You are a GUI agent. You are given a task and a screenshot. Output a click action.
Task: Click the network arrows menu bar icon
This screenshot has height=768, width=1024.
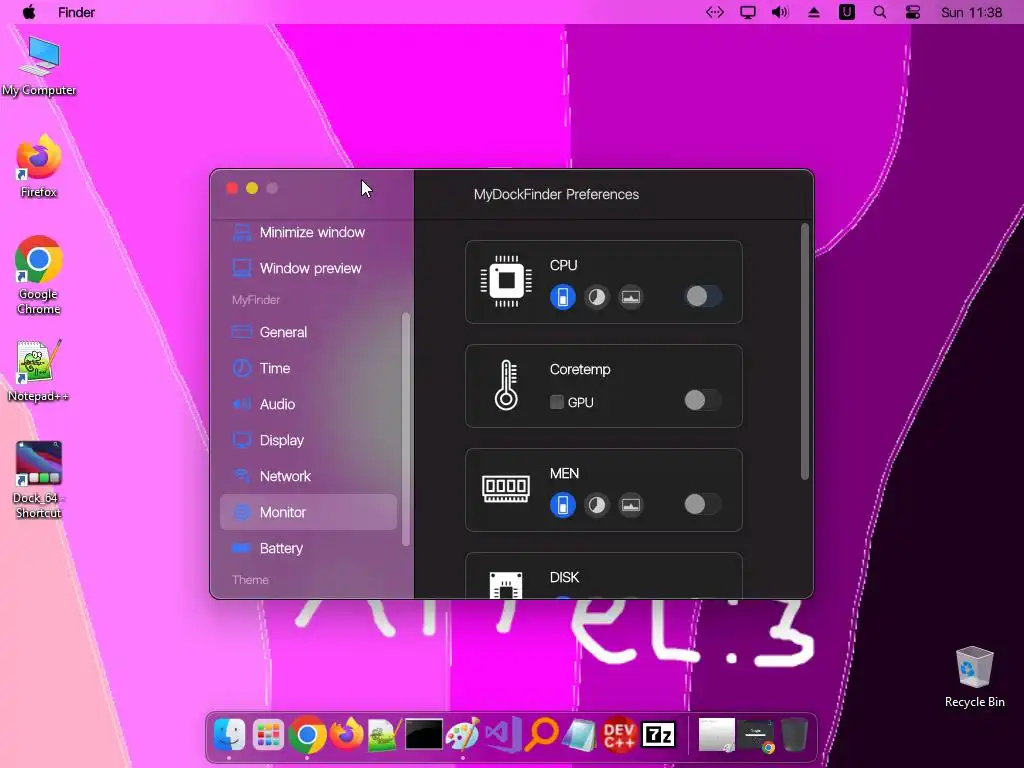coord(715,12)
